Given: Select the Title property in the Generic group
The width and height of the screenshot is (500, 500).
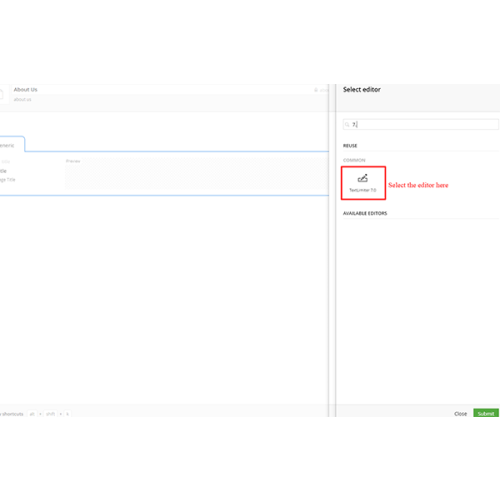Looking at the screenshot, I should coord(3,171).
